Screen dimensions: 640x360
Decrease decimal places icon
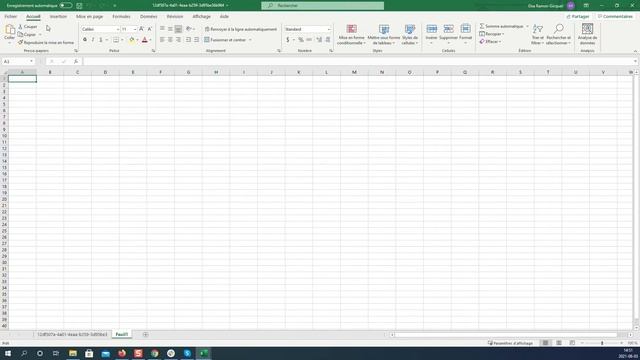(x=328, y=40)
